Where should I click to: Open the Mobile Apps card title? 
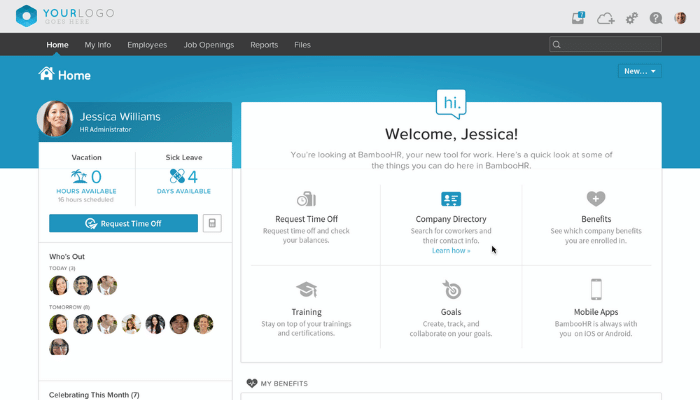point(596,312)
